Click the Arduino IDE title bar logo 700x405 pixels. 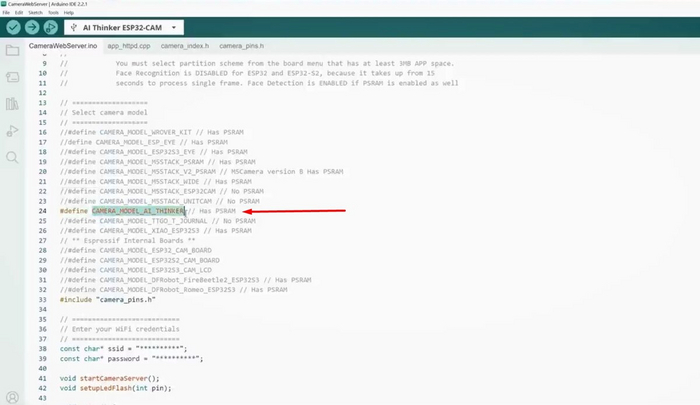(4, 4)
